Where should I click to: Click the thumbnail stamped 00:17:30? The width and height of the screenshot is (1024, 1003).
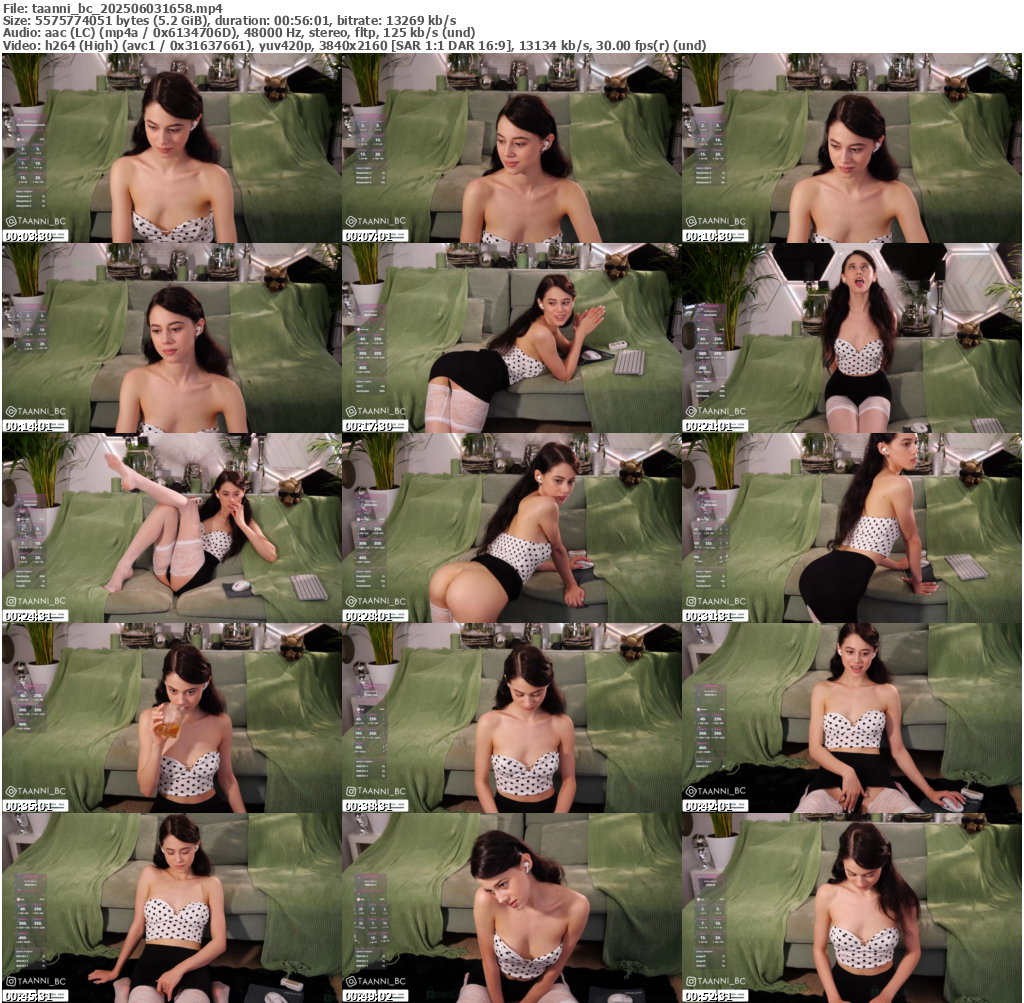(511, 338)
